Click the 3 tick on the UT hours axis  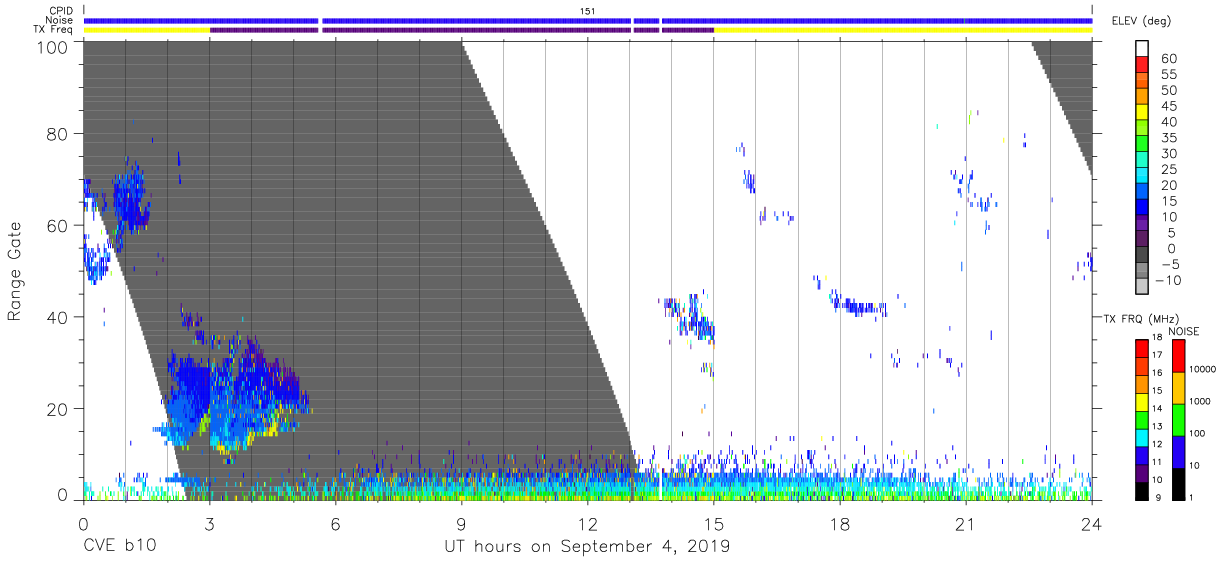click(209, 523)
